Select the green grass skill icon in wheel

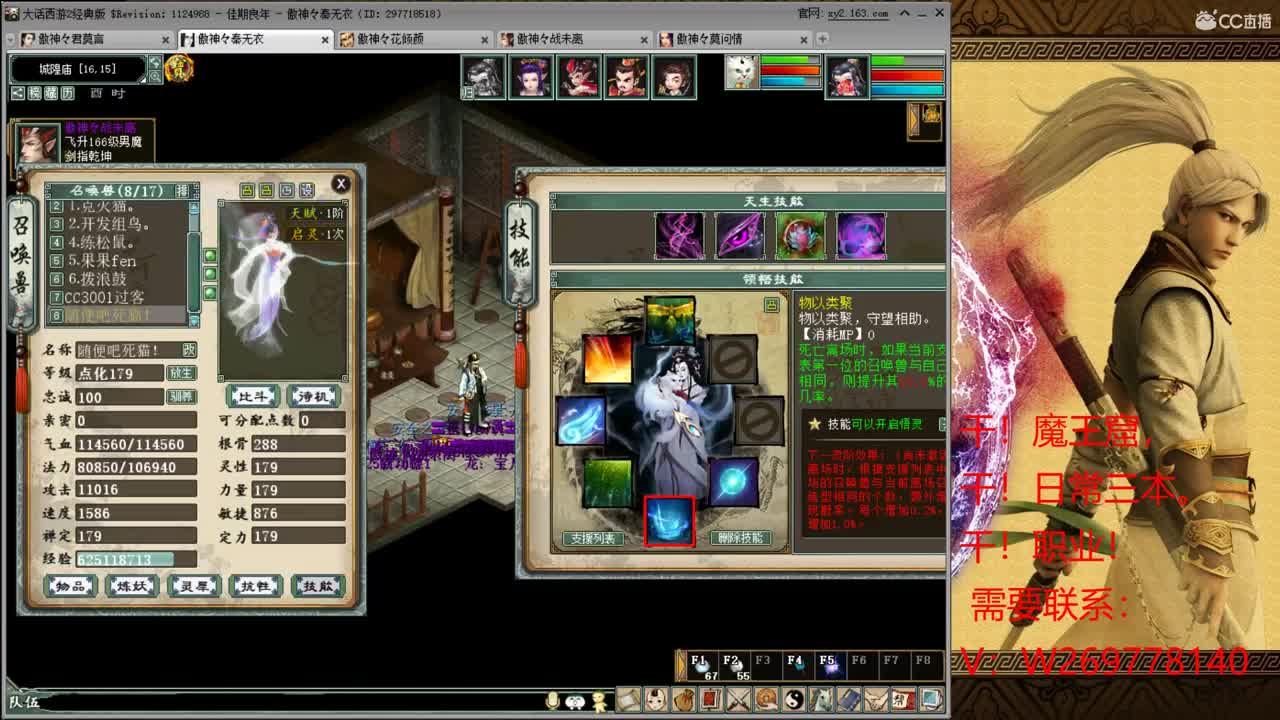608,482
